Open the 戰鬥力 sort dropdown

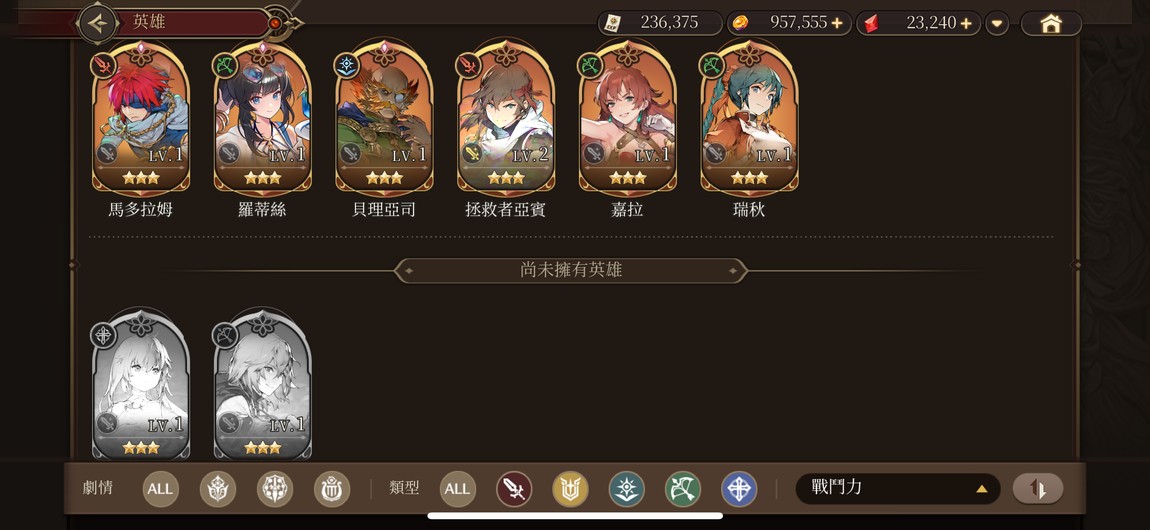tap(898, 488)
